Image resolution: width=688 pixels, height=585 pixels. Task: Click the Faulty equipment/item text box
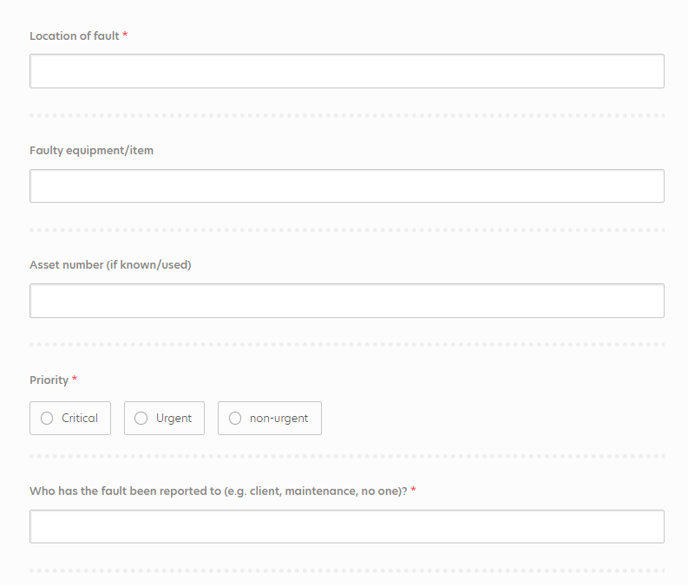[x=347, y=186]
